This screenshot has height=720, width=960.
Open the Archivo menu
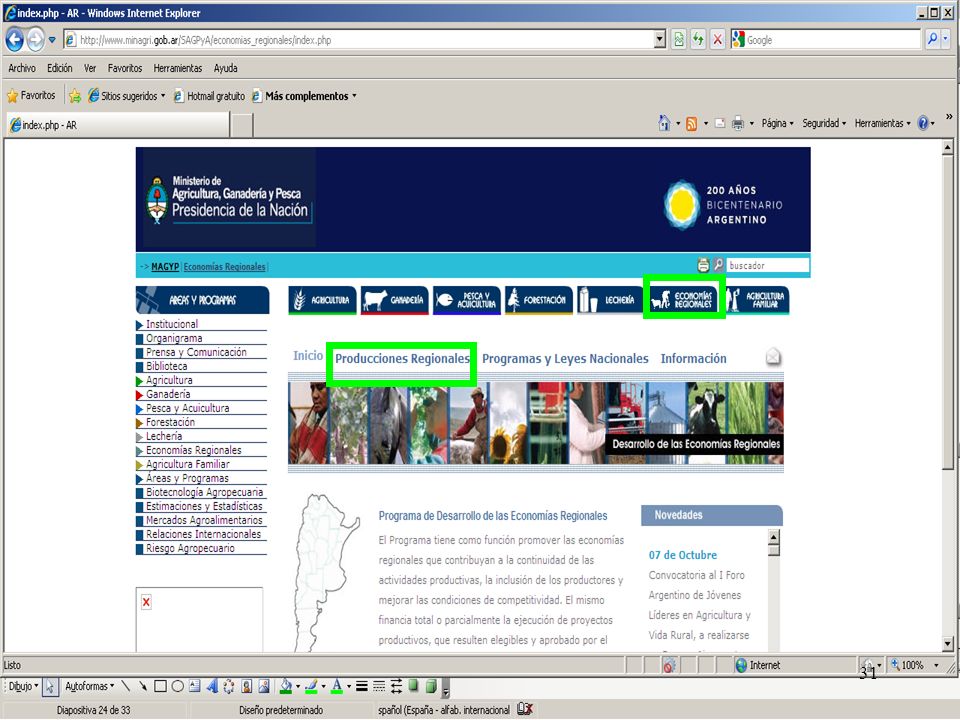(21, 68)
